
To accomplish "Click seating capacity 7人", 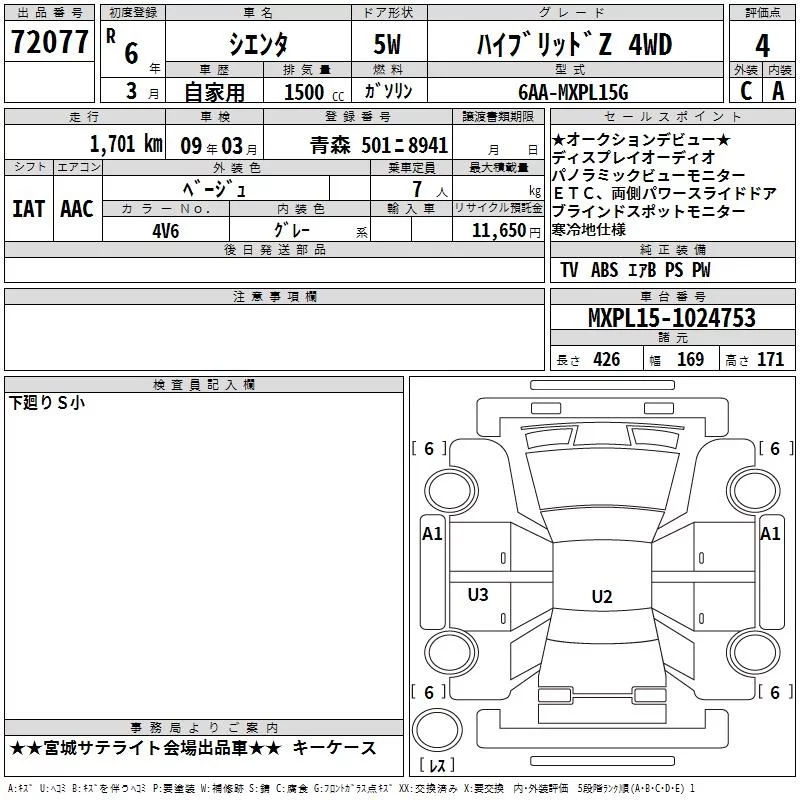I will 429,189.
